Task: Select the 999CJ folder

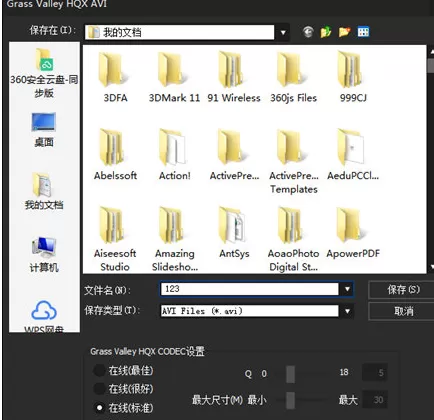Action: tap(353, 77)
